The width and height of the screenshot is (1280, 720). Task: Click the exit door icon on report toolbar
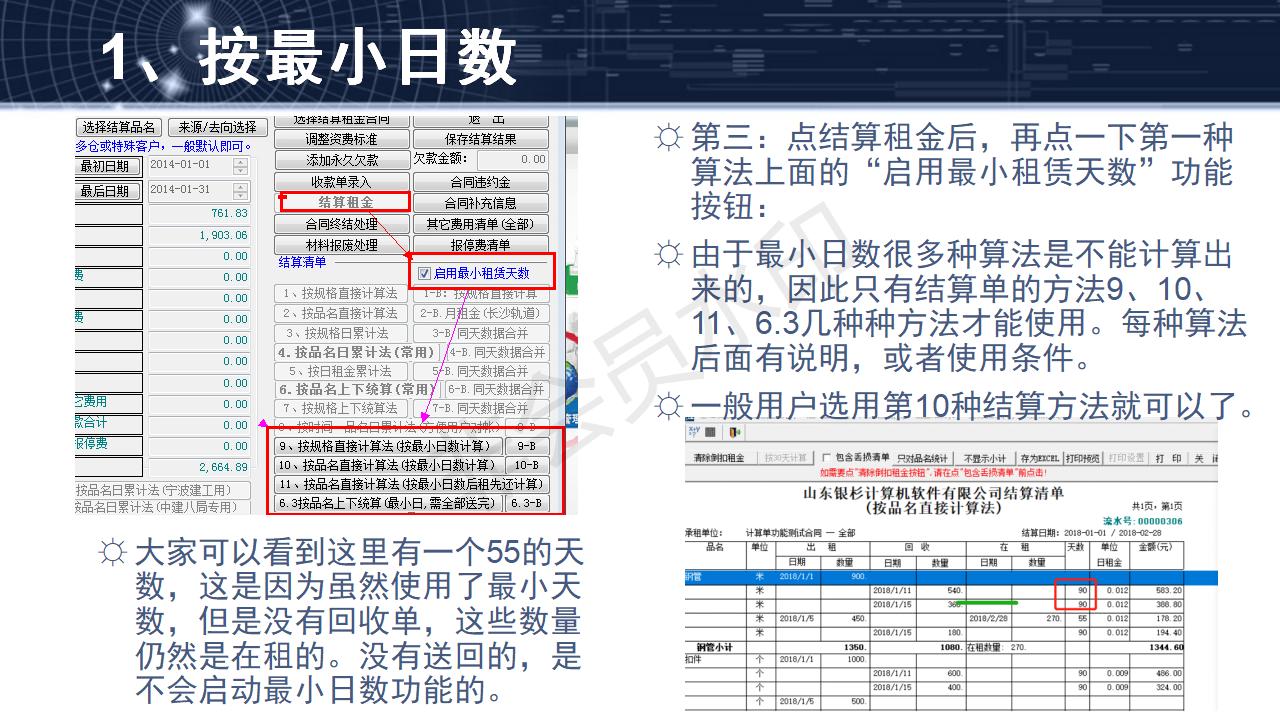[x=733, y=431]
